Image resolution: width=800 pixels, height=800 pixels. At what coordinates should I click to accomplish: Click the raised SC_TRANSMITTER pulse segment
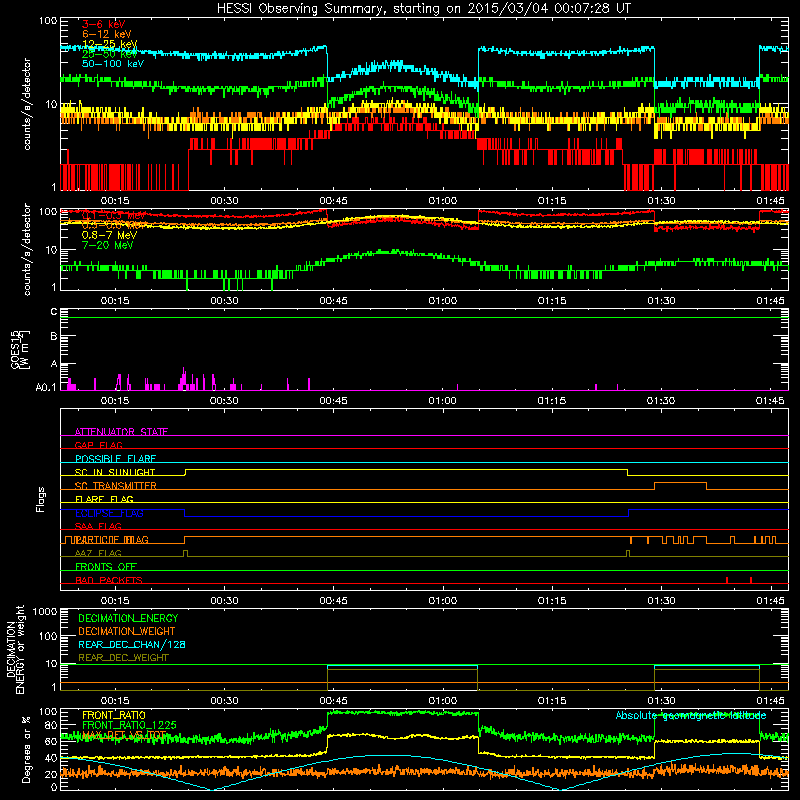click(681, 483)
